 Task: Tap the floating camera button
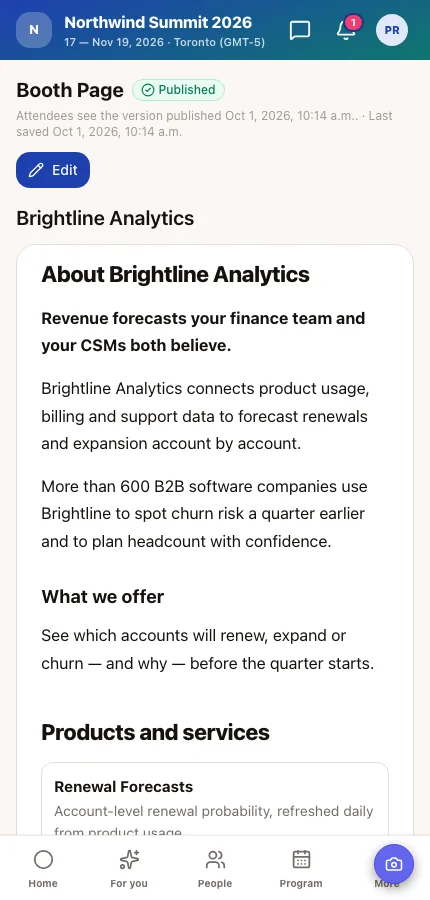(x=394, y=864)
